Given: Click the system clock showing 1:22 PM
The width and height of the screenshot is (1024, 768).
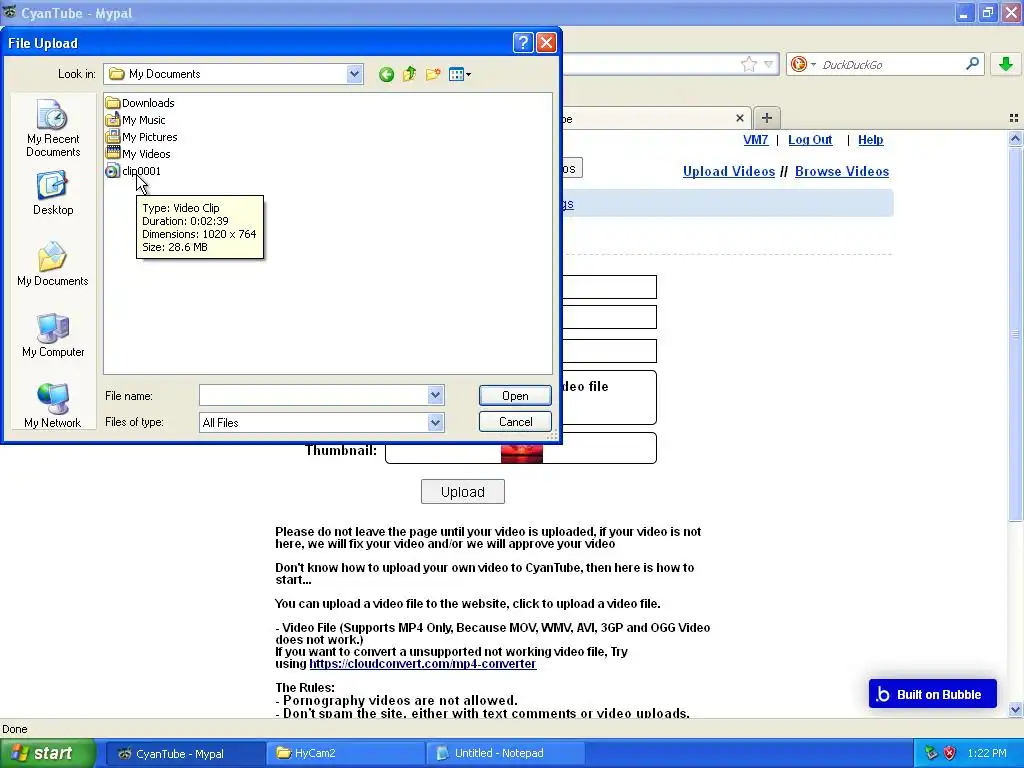Looking at the screenshot, I should coord(987,753).
